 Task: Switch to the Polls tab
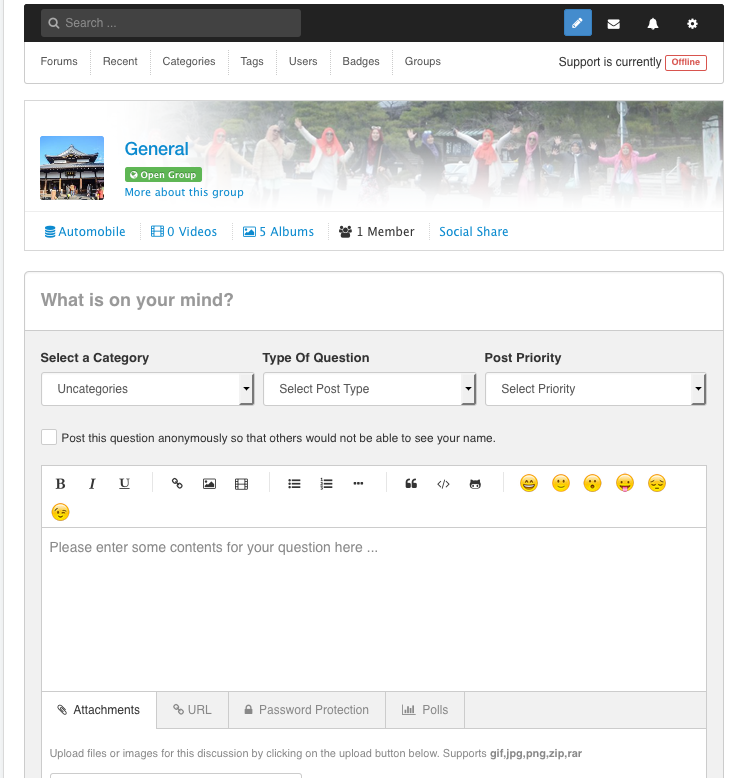coord(425,710)
